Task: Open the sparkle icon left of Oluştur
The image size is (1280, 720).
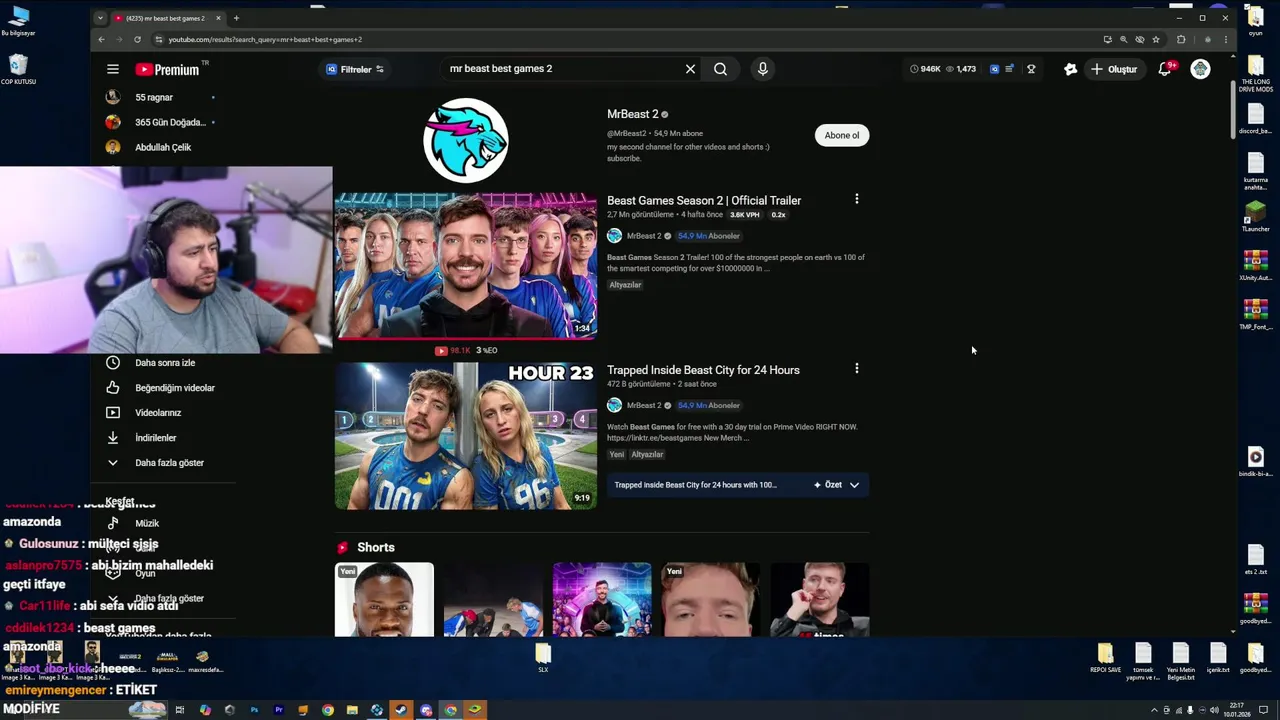Action: point(1070,69)
